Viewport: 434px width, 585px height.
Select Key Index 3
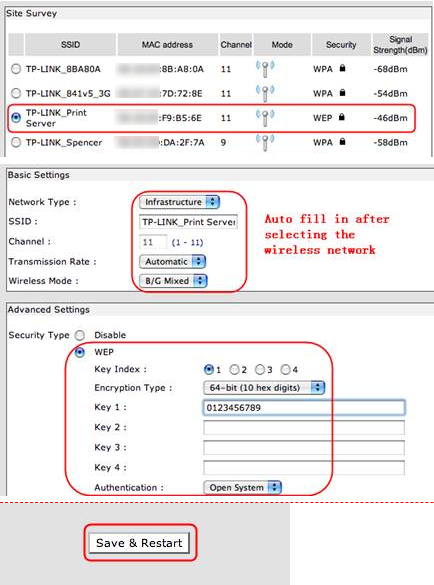pyautogui.click(x=260, y=370)
